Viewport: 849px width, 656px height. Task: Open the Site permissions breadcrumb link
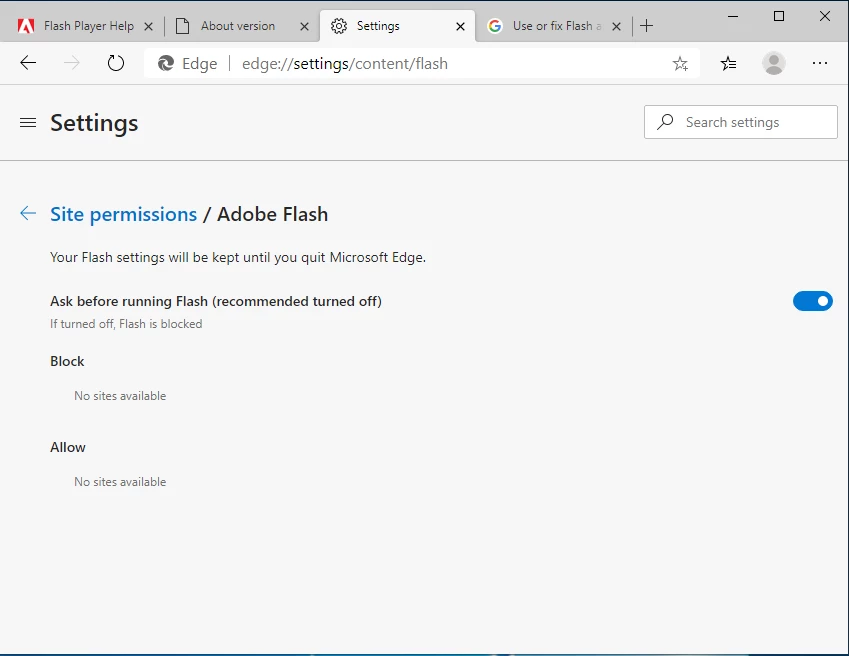(x=123, y=214)
